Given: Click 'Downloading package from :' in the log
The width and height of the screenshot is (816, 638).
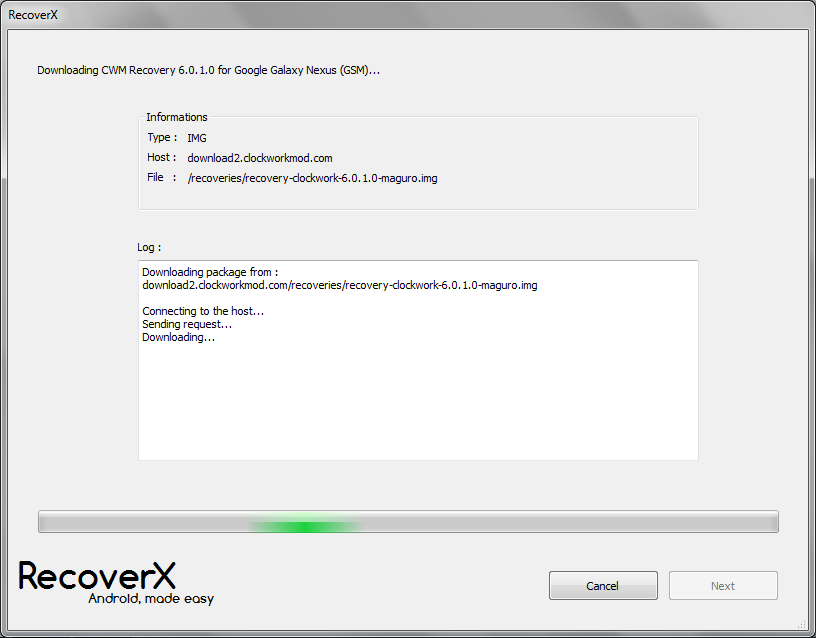Looking at the screenshot, I should [210, 272].
